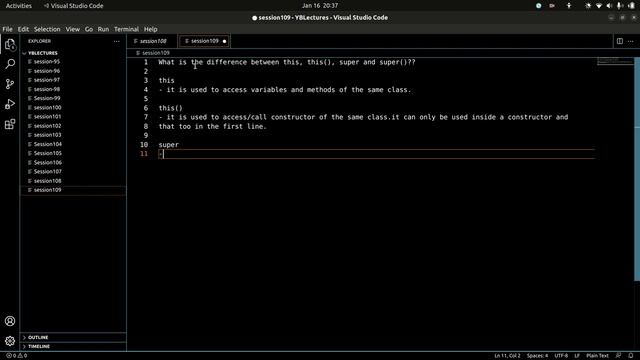This screenshot has height=360, width=640.
Task: Open the Selection menu
Action: tap(47, 29)
